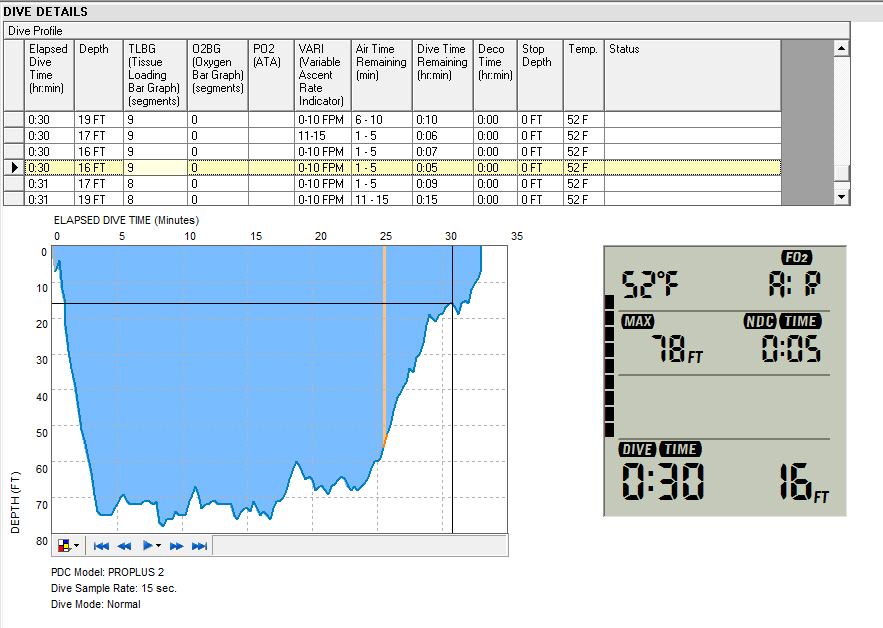
Task: Select the Dive Time Remaining column header
Action: click(x=443, y=75)
